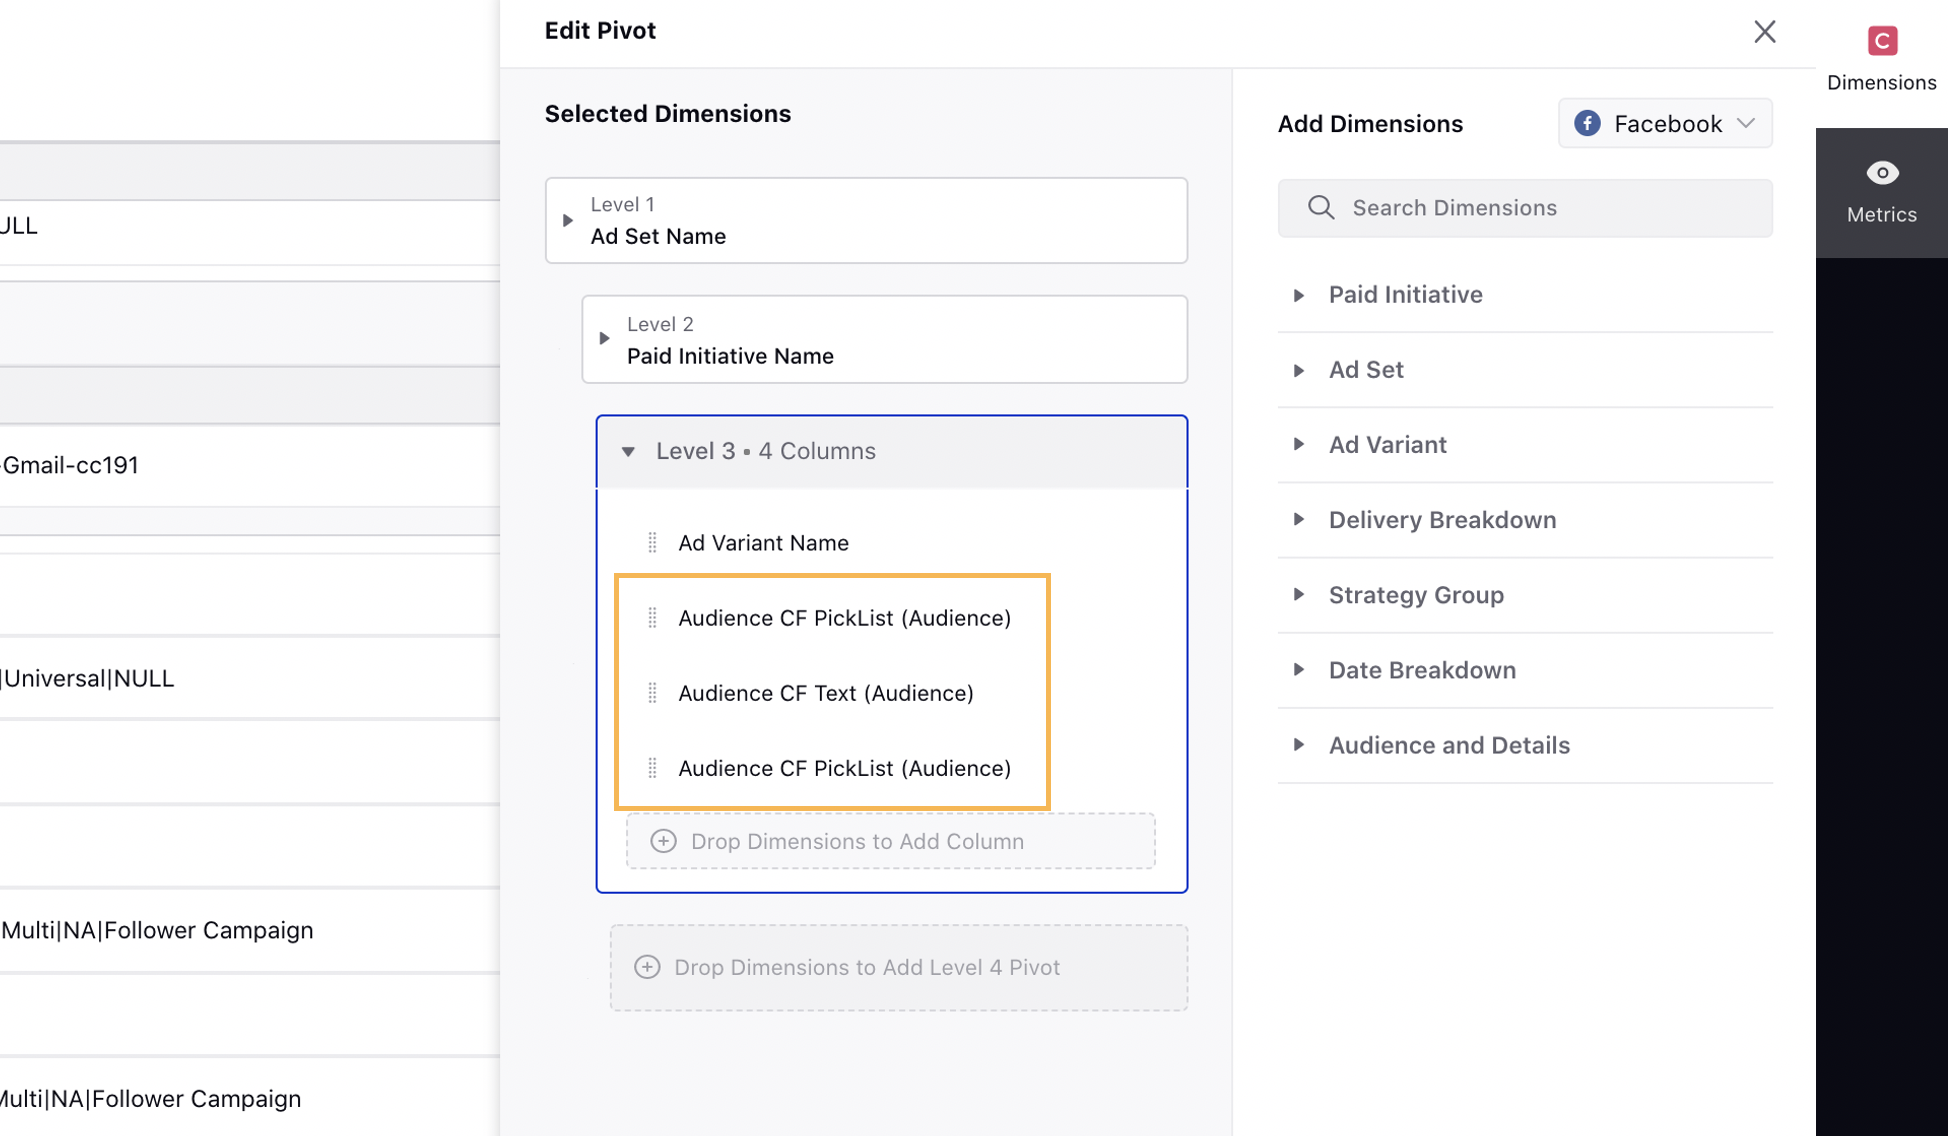Click the close dialog X button
Image resolution: width=1948 pixels, height=1136 pixels.
1766,30
